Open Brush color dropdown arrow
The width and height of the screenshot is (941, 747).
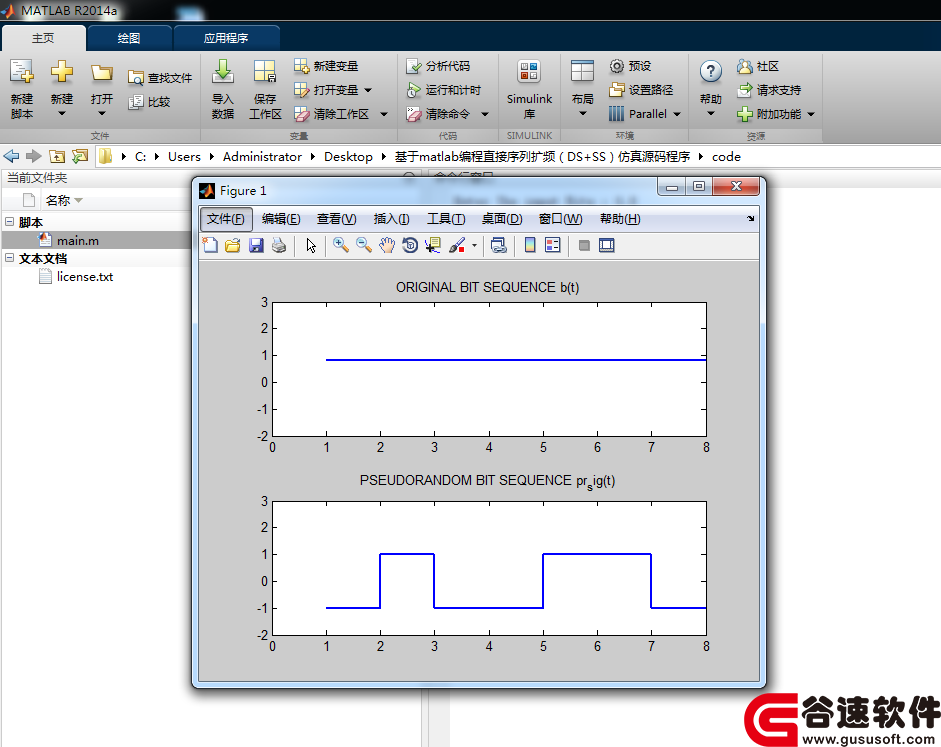point(474,245)
